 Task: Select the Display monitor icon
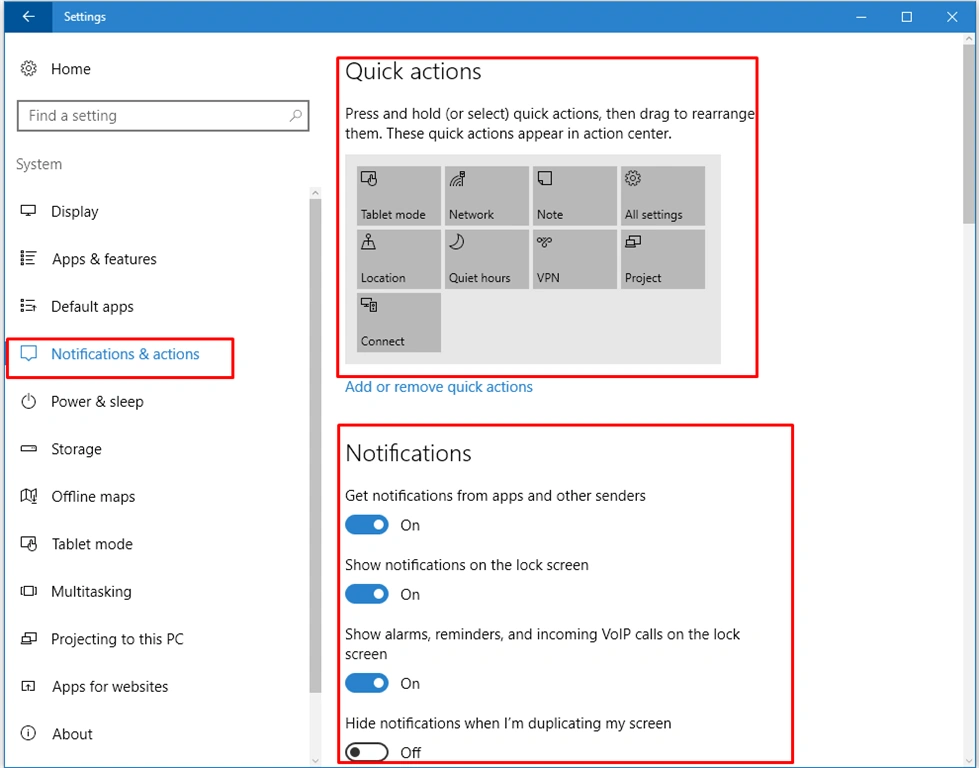(28, 211)
